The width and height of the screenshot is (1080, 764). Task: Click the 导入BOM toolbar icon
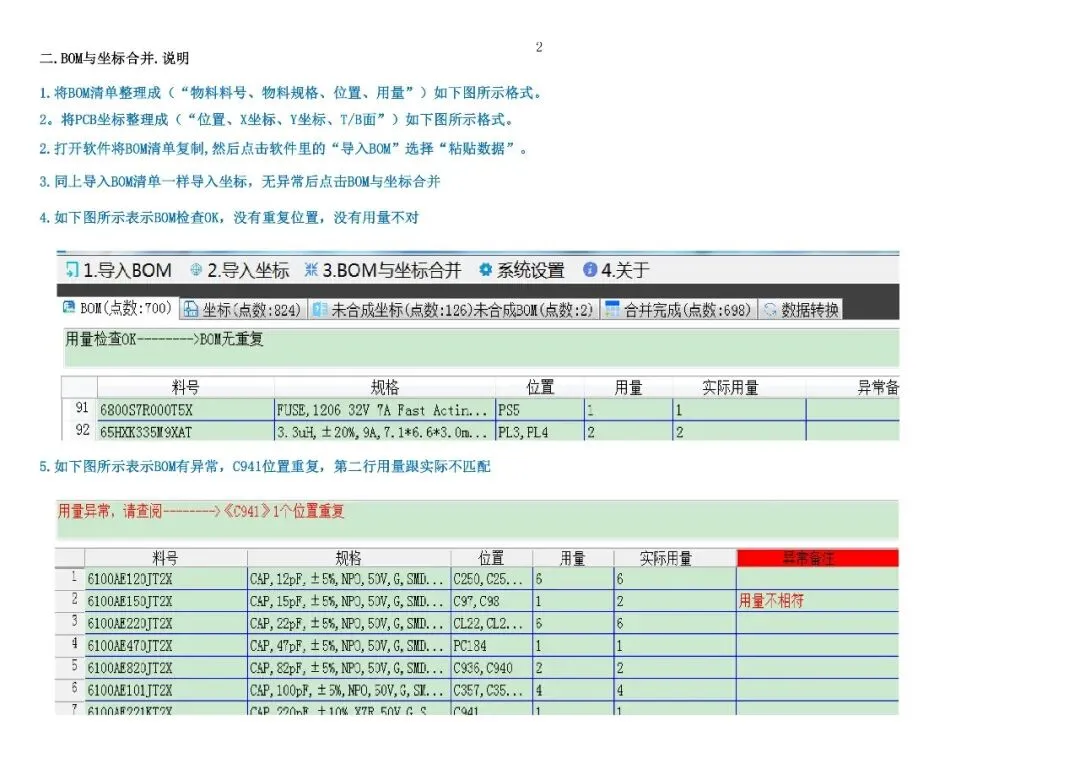point(72,269)
